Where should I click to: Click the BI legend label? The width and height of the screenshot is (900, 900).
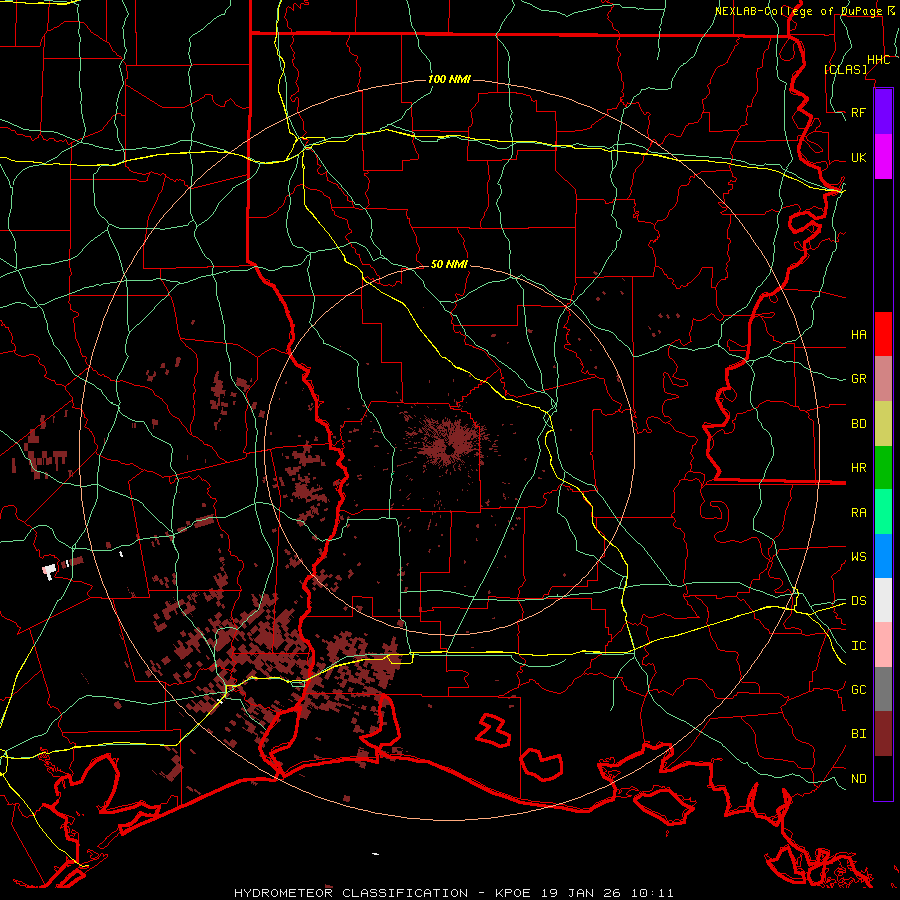858,734
